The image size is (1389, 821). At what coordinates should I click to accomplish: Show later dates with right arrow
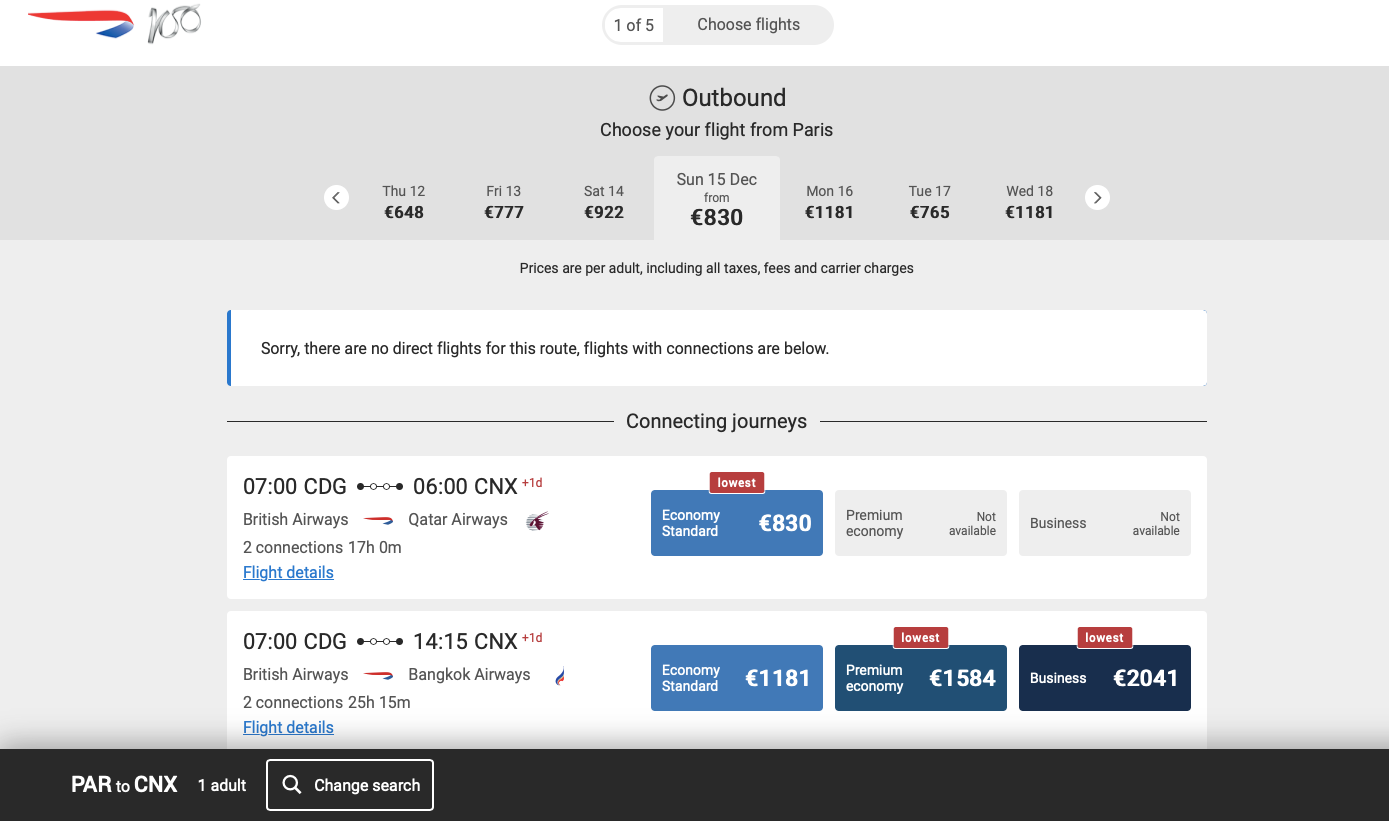point(1097,198)
